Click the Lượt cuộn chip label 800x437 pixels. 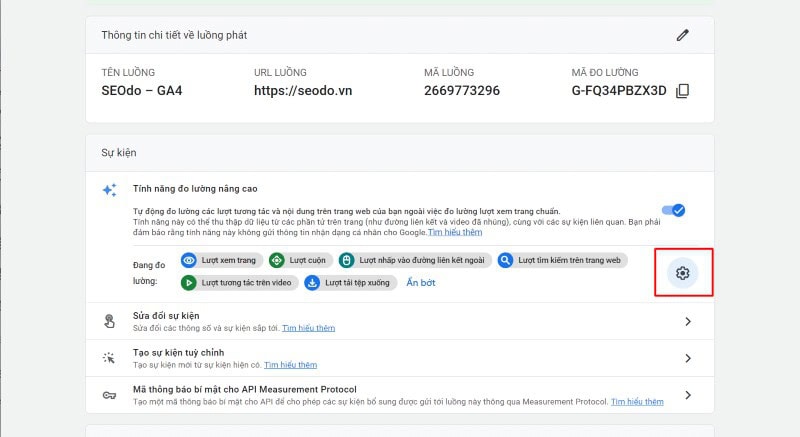(x=308, y=260)
